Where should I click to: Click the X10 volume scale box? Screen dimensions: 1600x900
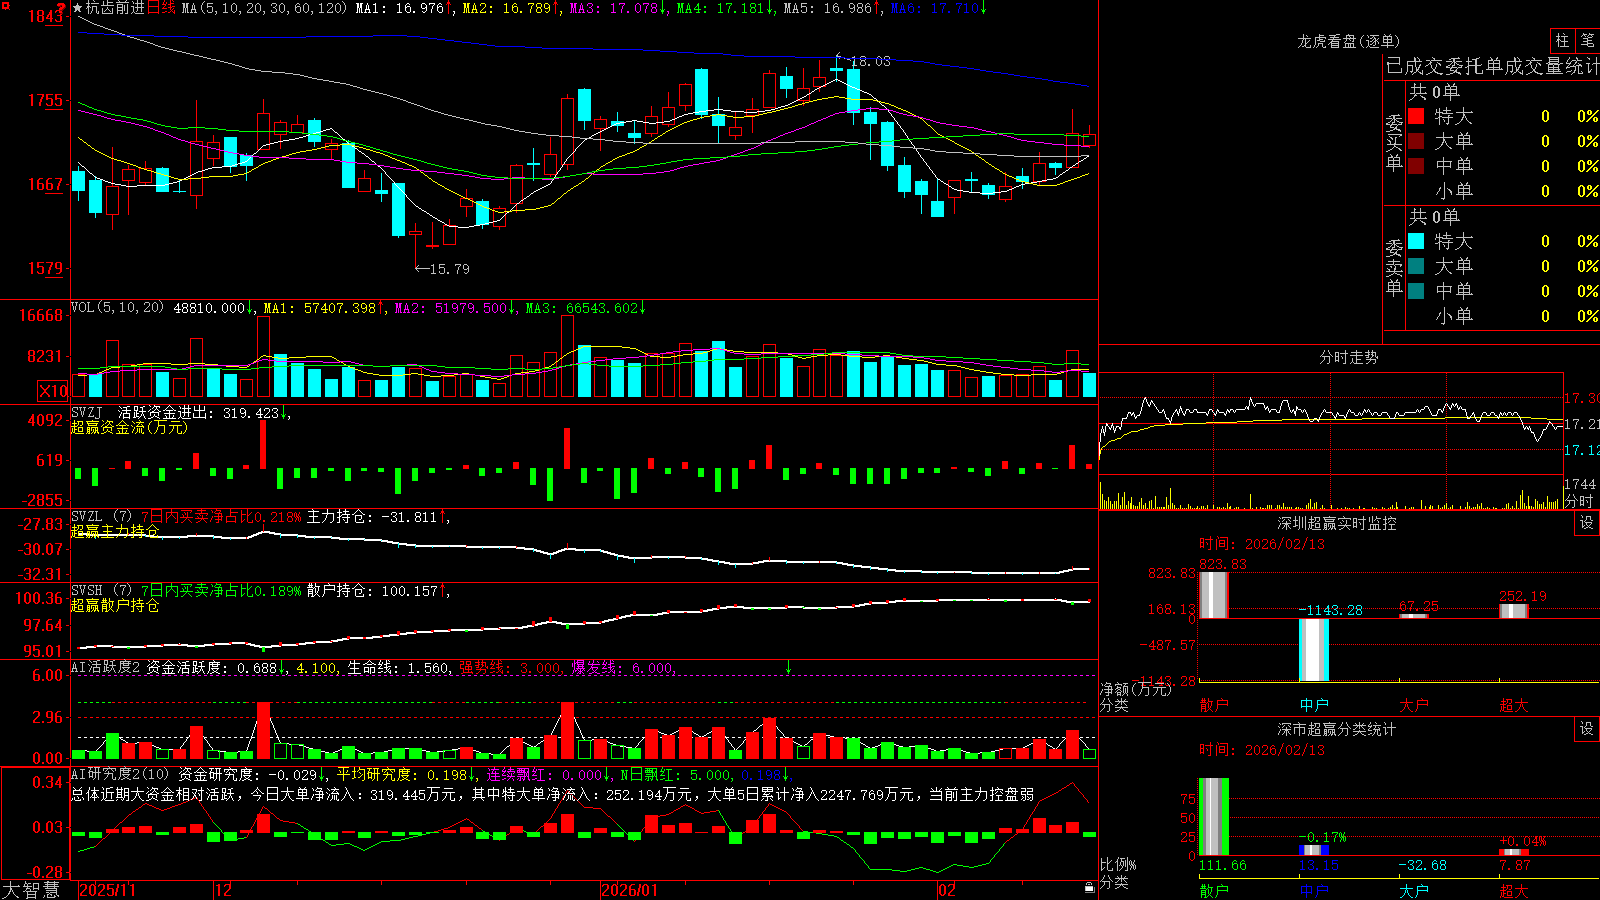point(53,391)
